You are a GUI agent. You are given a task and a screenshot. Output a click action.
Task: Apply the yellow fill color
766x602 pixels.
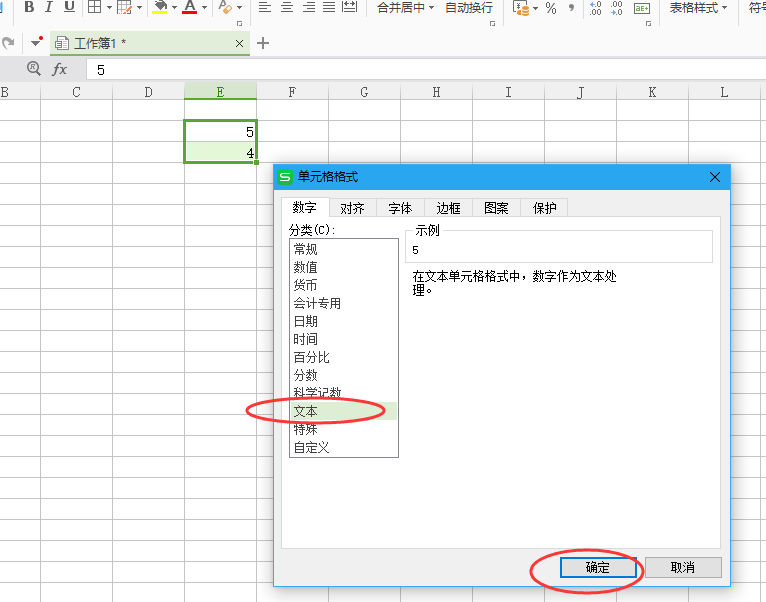coord(160,7)
